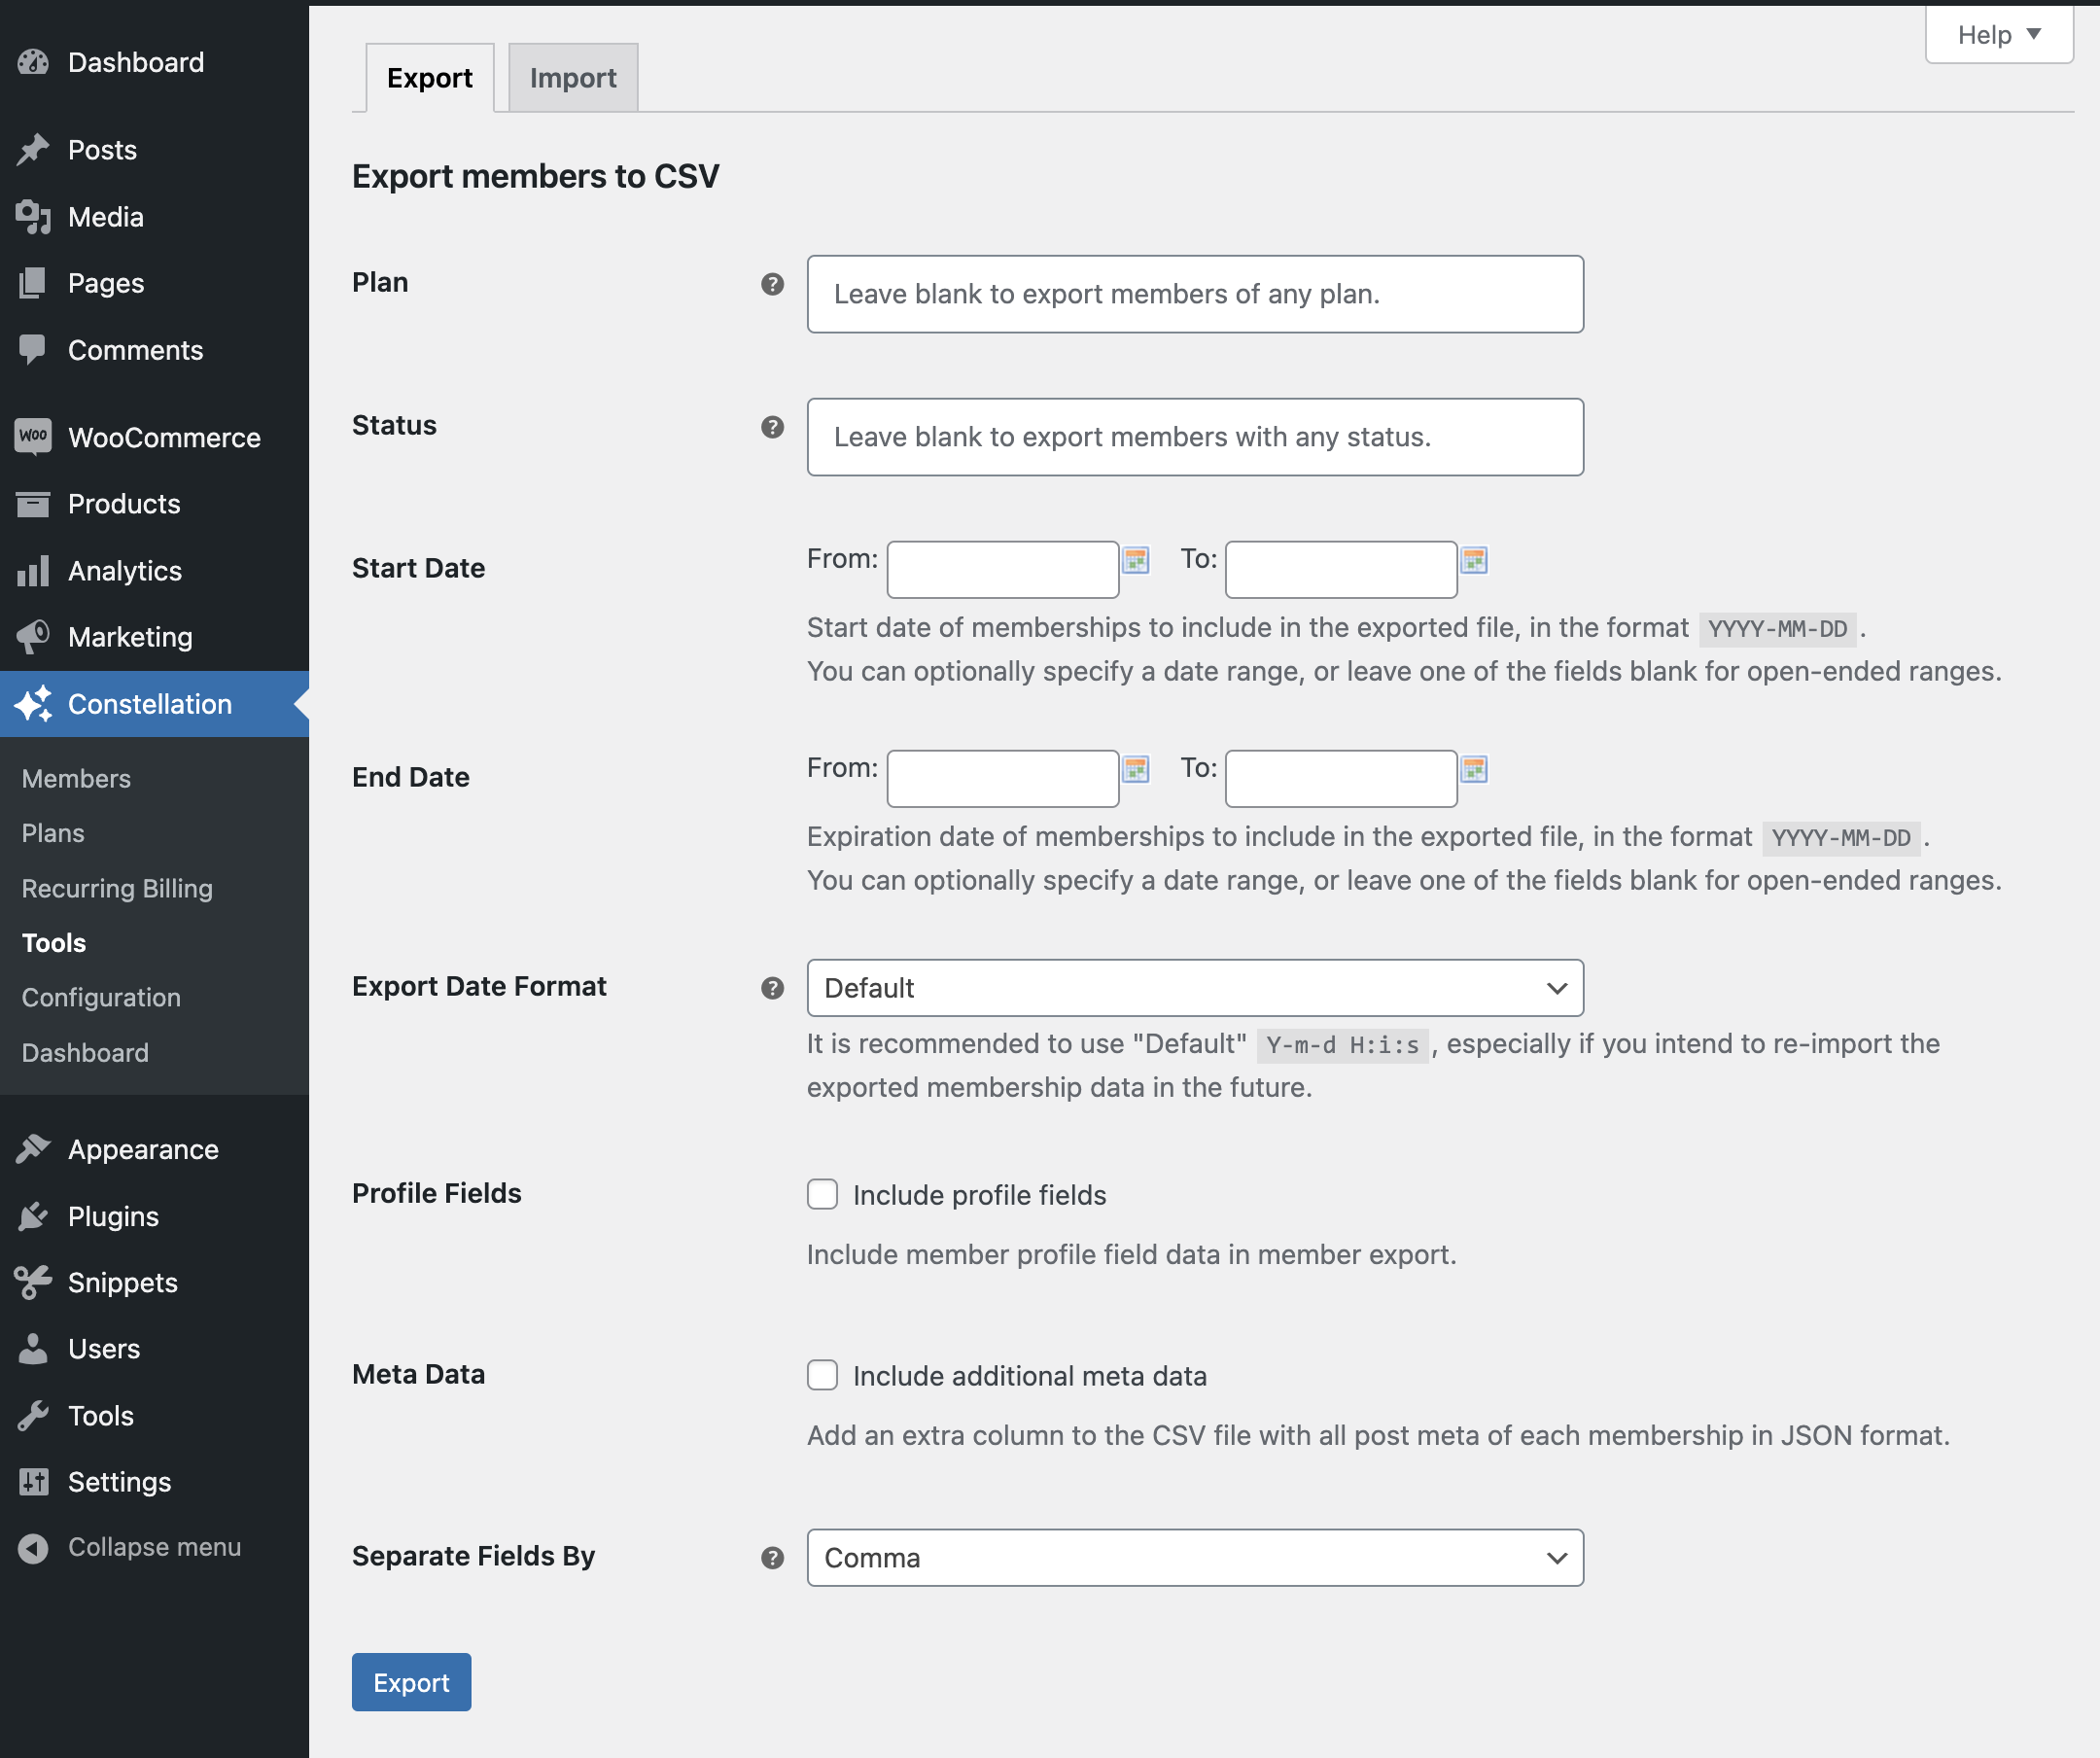Click the Start Date To input
The width and height of the screenshot is (2100, 1758).
click(x=1341, y=570)
